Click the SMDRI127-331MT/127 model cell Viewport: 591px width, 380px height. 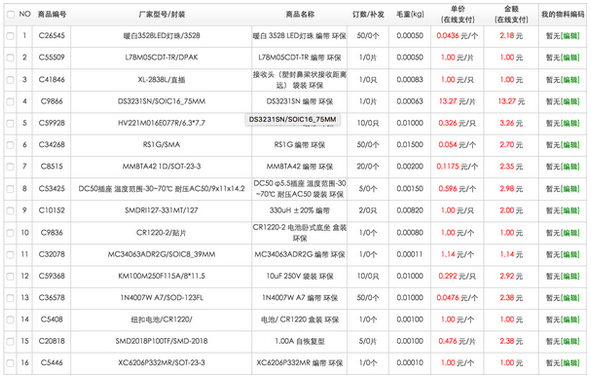pos(162,211)
